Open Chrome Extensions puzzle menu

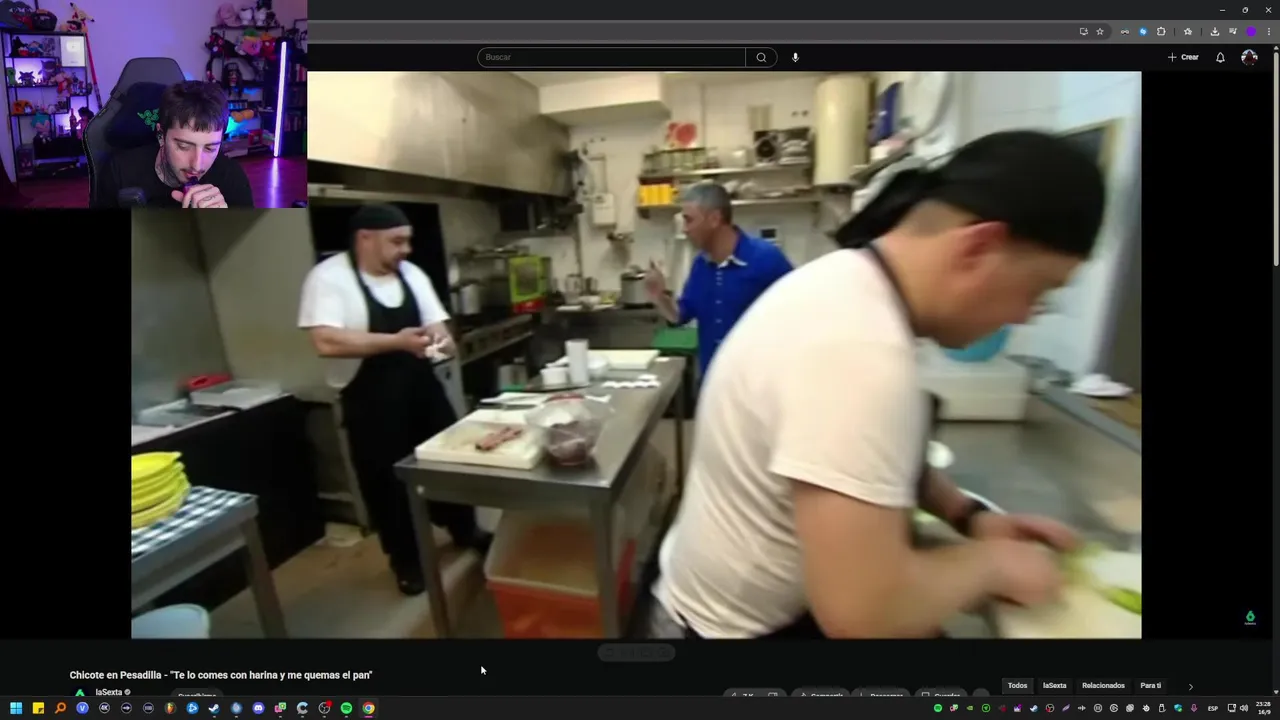click(1161, 32)
